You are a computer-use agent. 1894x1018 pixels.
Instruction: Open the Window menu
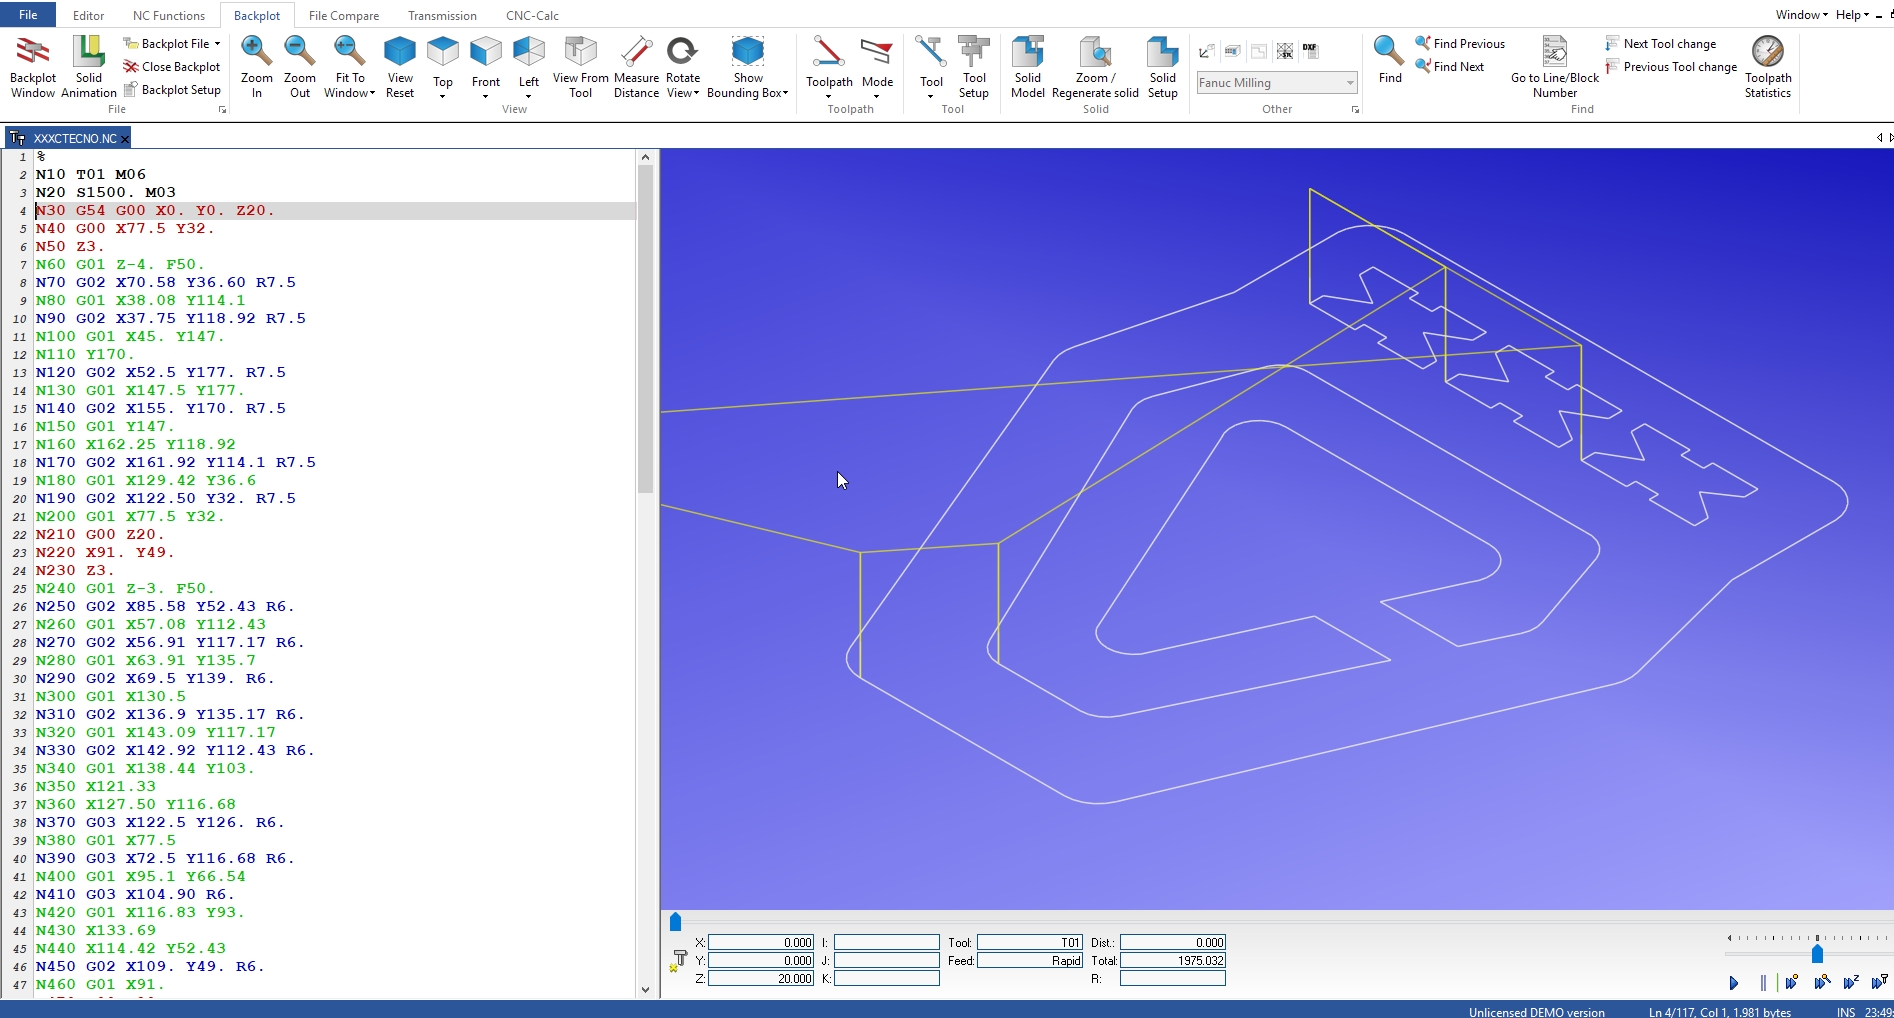pos(1801,14)
